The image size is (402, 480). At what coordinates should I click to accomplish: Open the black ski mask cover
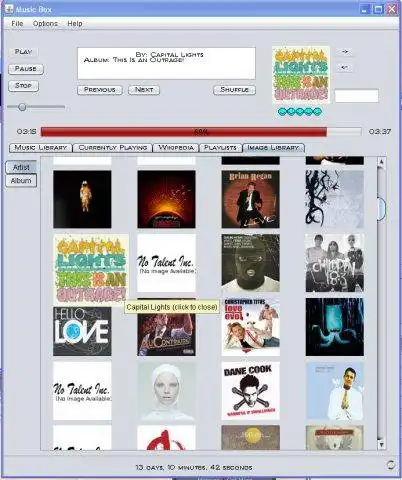251,263
